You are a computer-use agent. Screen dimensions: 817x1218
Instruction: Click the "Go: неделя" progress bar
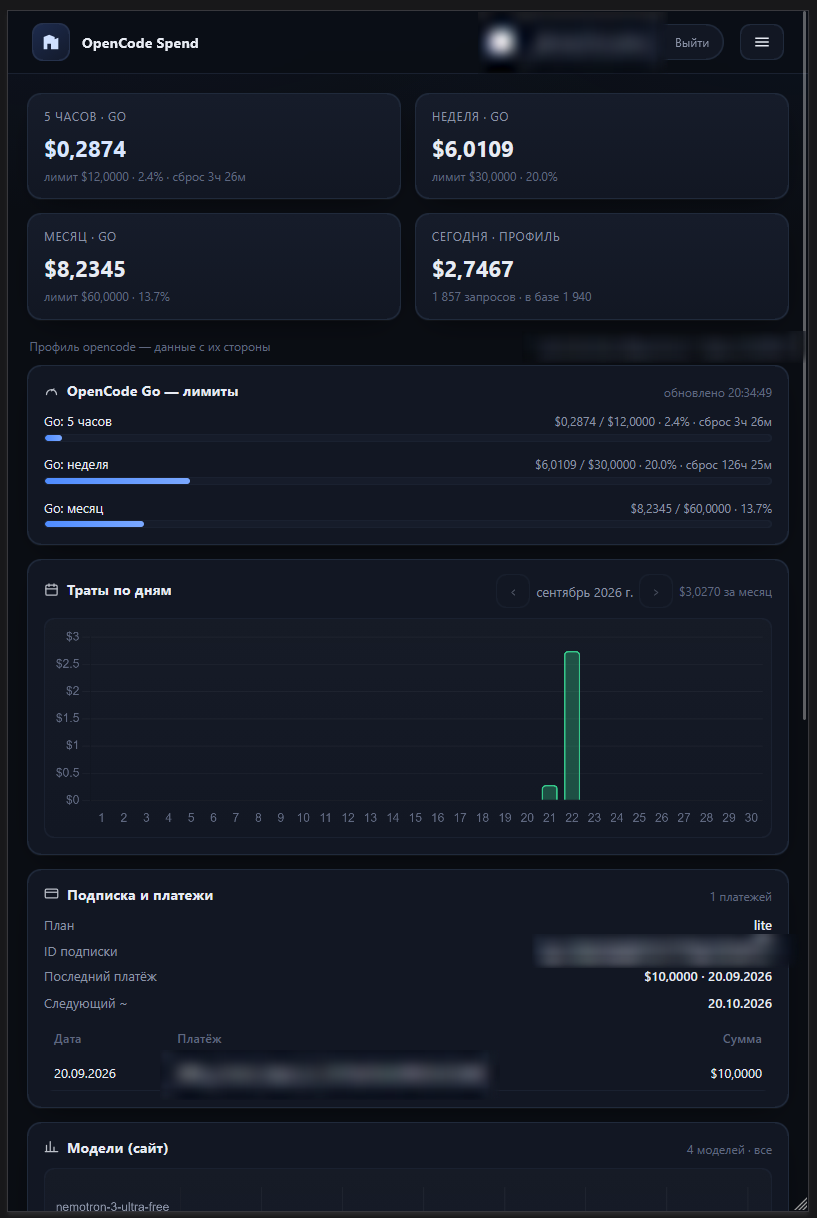coord(408,481)
